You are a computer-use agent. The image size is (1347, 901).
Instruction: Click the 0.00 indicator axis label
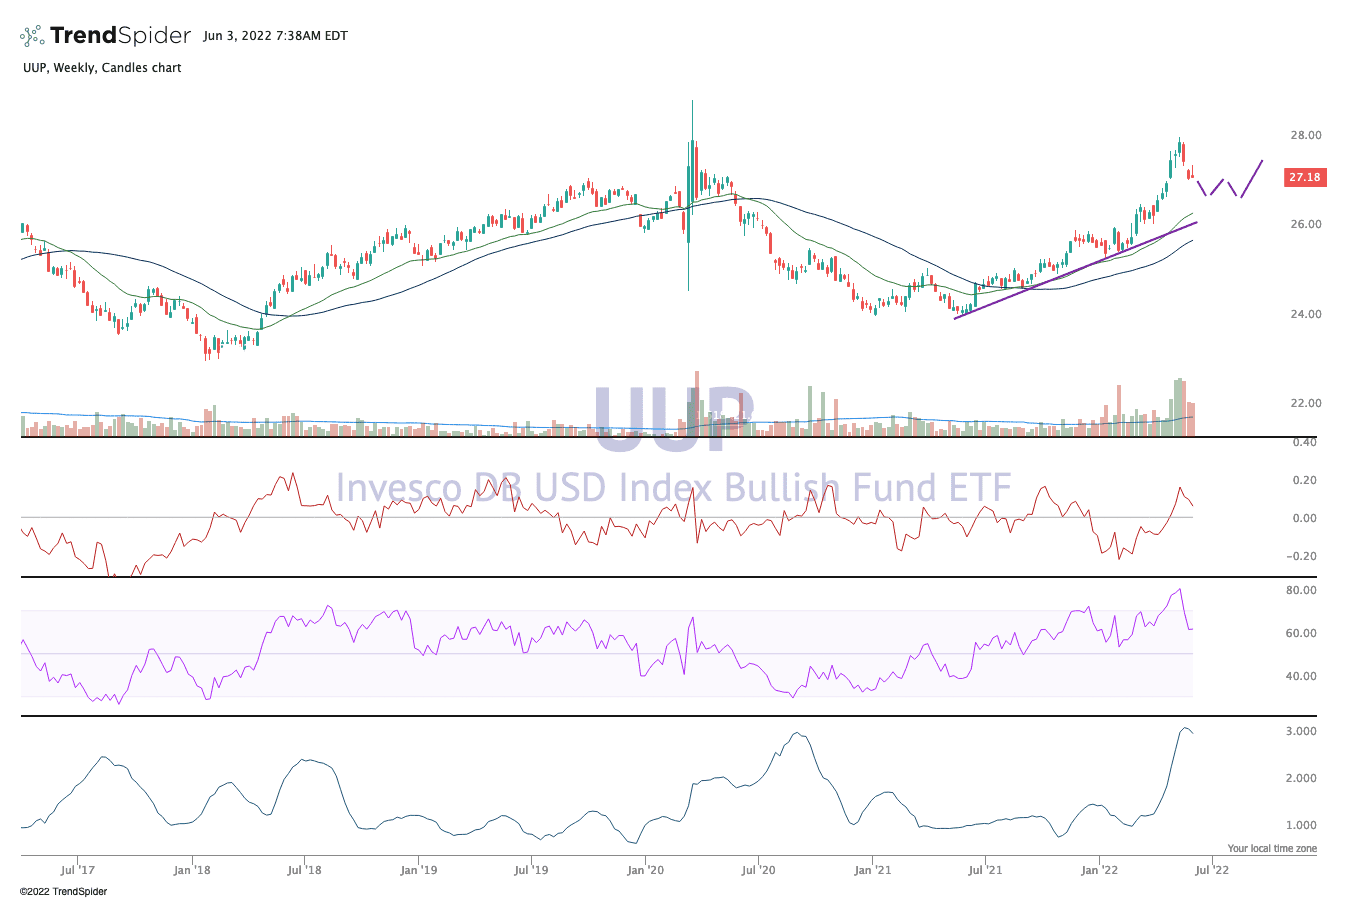1305,518
